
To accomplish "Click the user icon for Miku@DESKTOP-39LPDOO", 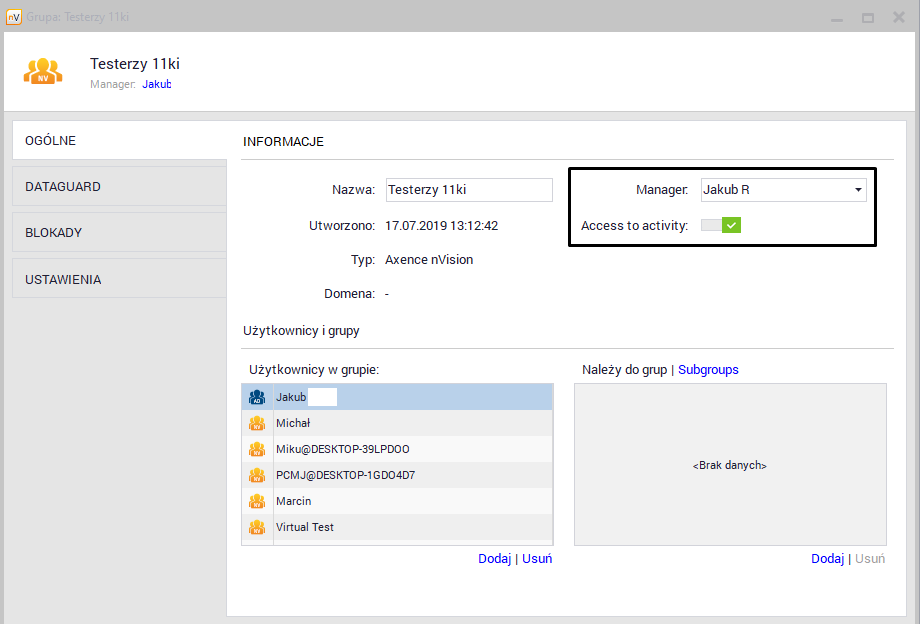I will (258, 448).
